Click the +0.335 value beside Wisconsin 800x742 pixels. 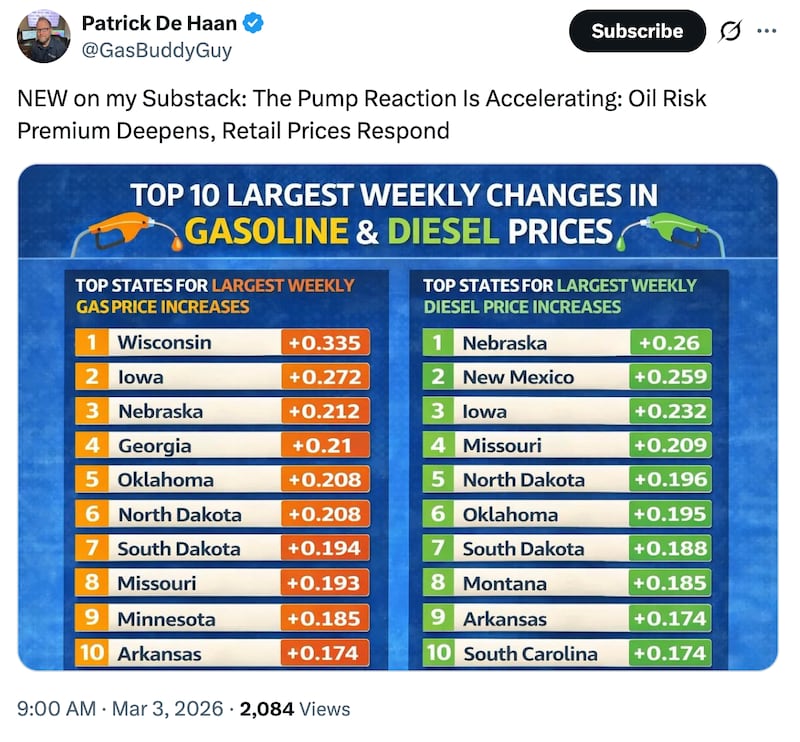(325, 342)
